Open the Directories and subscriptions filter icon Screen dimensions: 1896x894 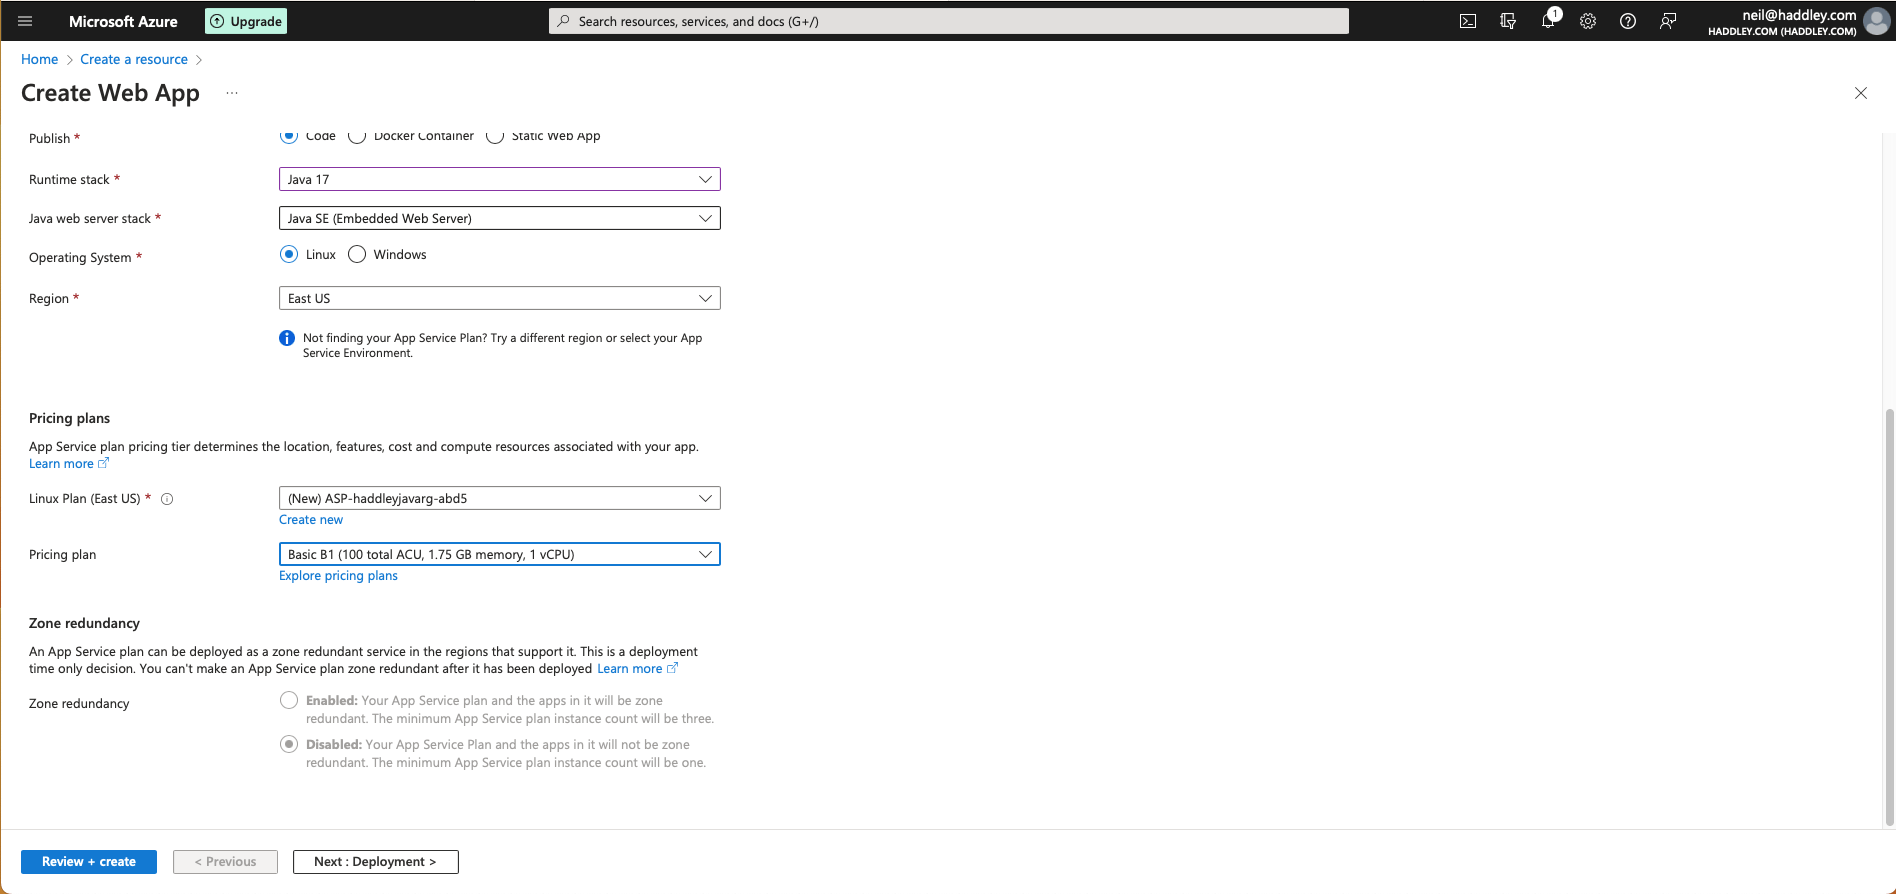point(1508,21)
